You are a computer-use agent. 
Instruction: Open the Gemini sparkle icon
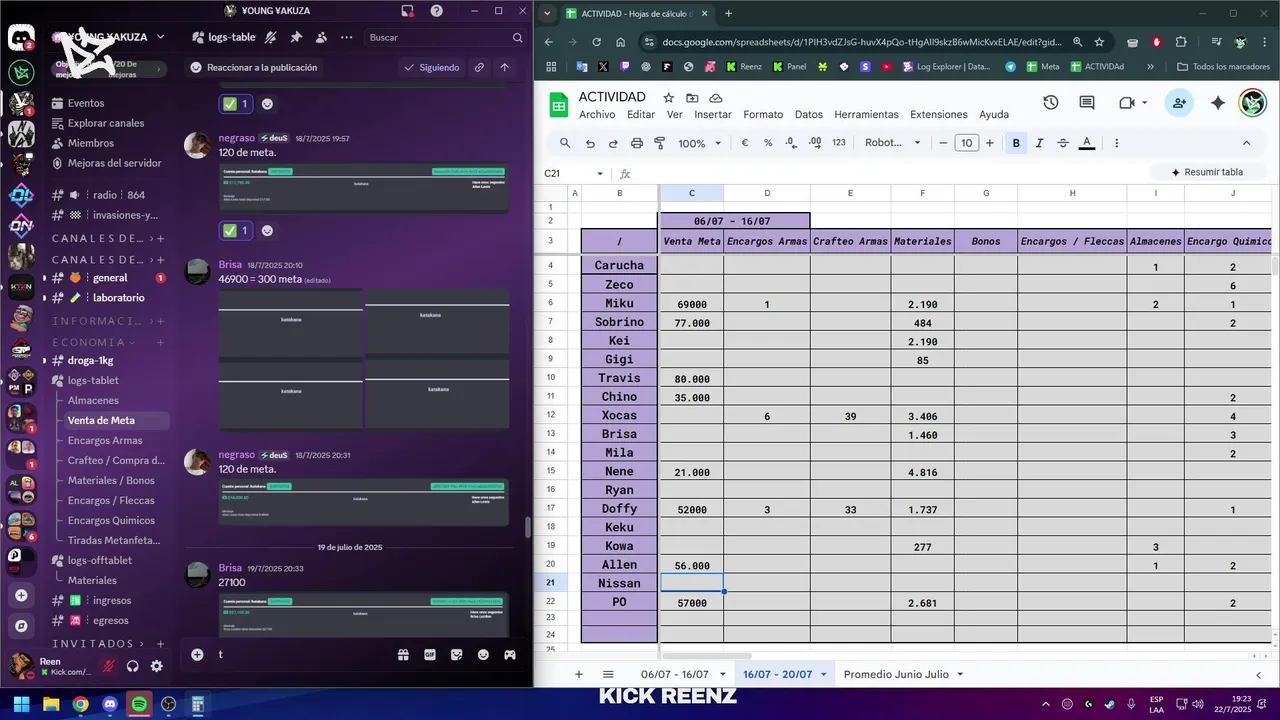tap(1217, 103)
